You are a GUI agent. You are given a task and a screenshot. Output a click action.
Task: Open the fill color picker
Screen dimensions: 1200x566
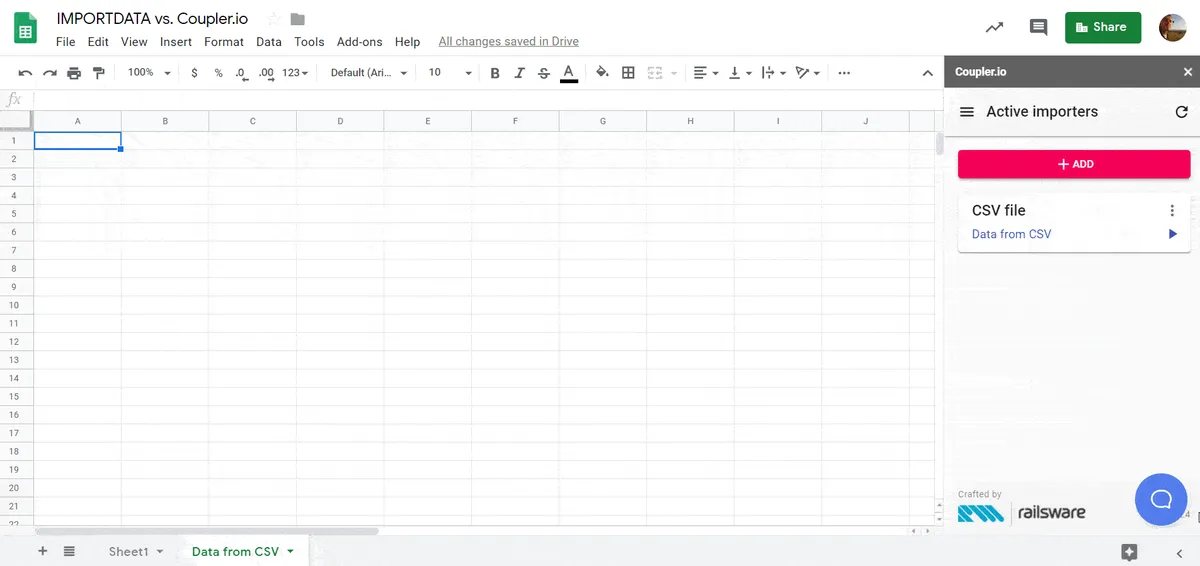tap(602, 73)
